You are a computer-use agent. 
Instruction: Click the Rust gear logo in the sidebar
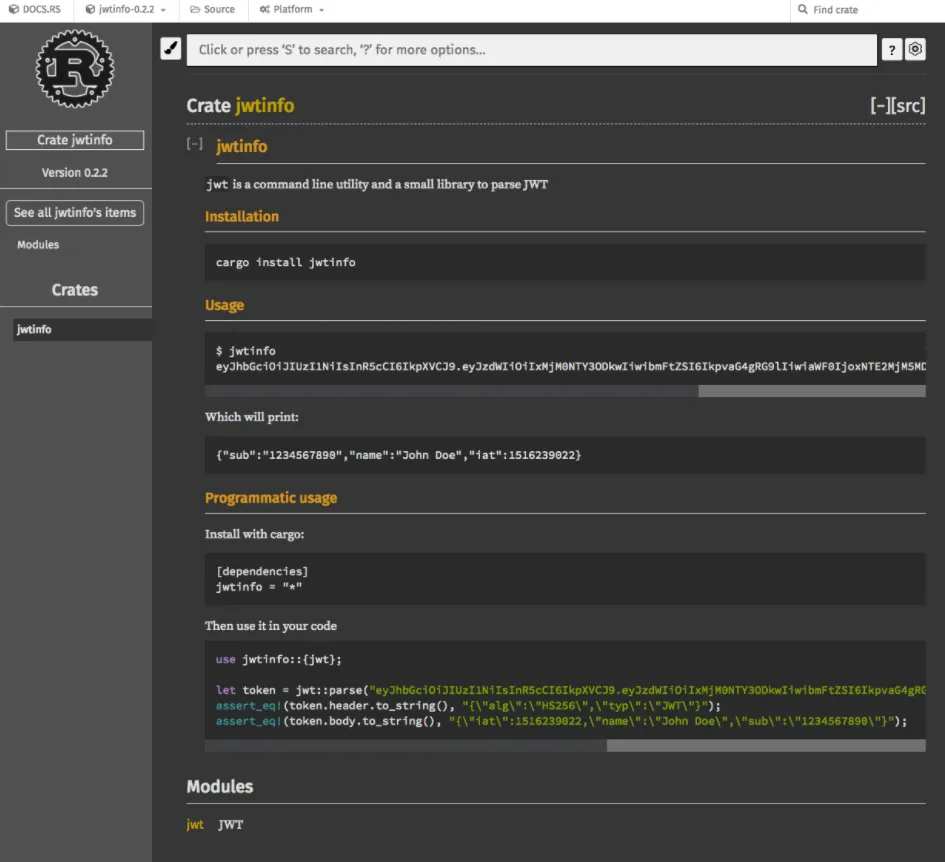pyautogui.click(x=75, y=70)
